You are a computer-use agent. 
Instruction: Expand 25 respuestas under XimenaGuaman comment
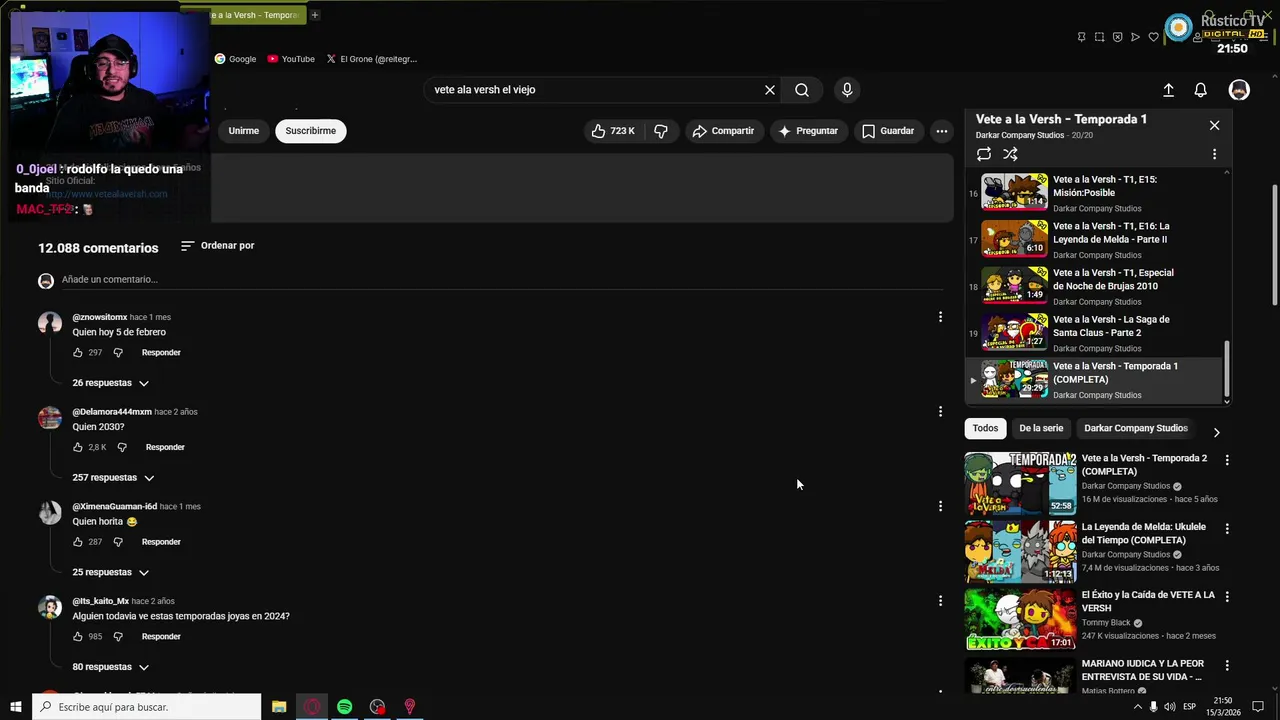click(x=110, y=572)
